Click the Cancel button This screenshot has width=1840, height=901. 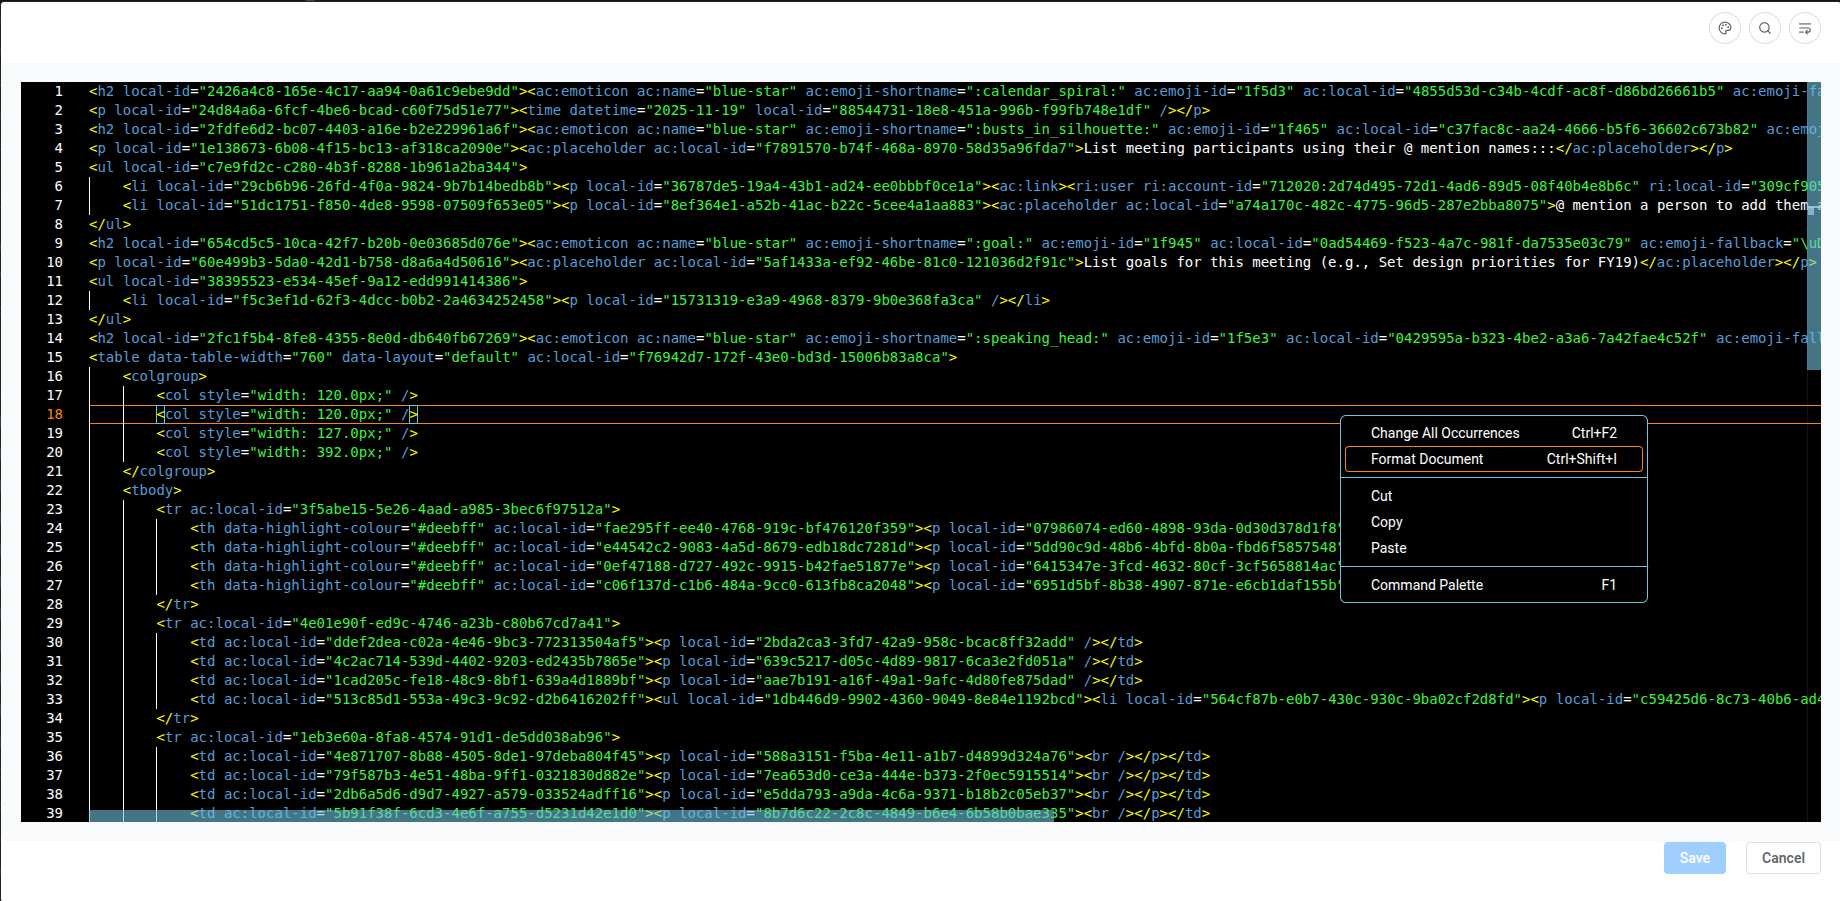pos(1782,858)
